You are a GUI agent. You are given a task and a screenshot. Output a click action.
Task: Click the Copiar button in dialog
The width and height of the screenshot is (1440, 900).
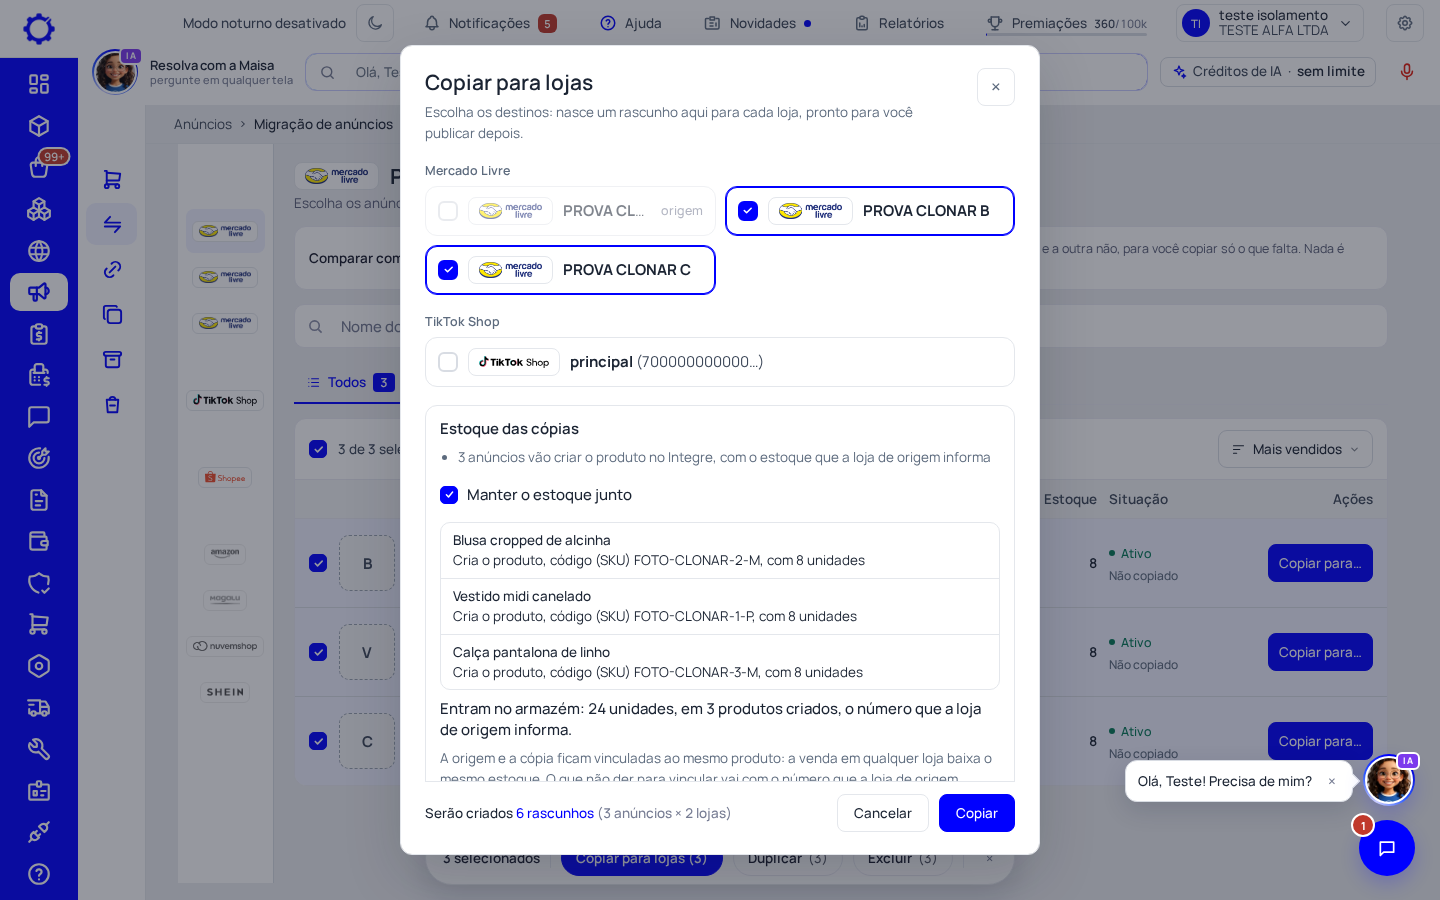point(977,813)
